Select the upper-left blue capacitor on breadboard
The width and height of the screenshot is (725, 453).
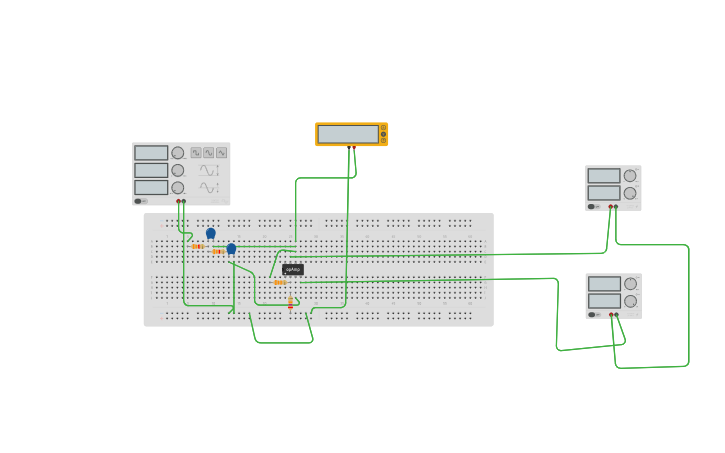(210, 233)
